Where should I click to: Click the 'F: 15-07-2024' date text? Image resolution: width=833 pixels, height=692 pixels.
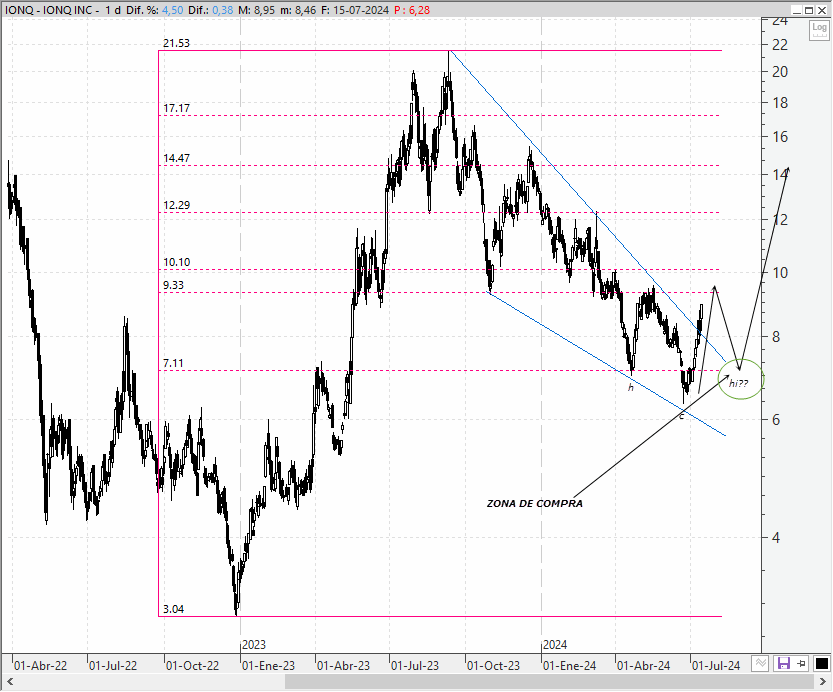tap(355, 10)
